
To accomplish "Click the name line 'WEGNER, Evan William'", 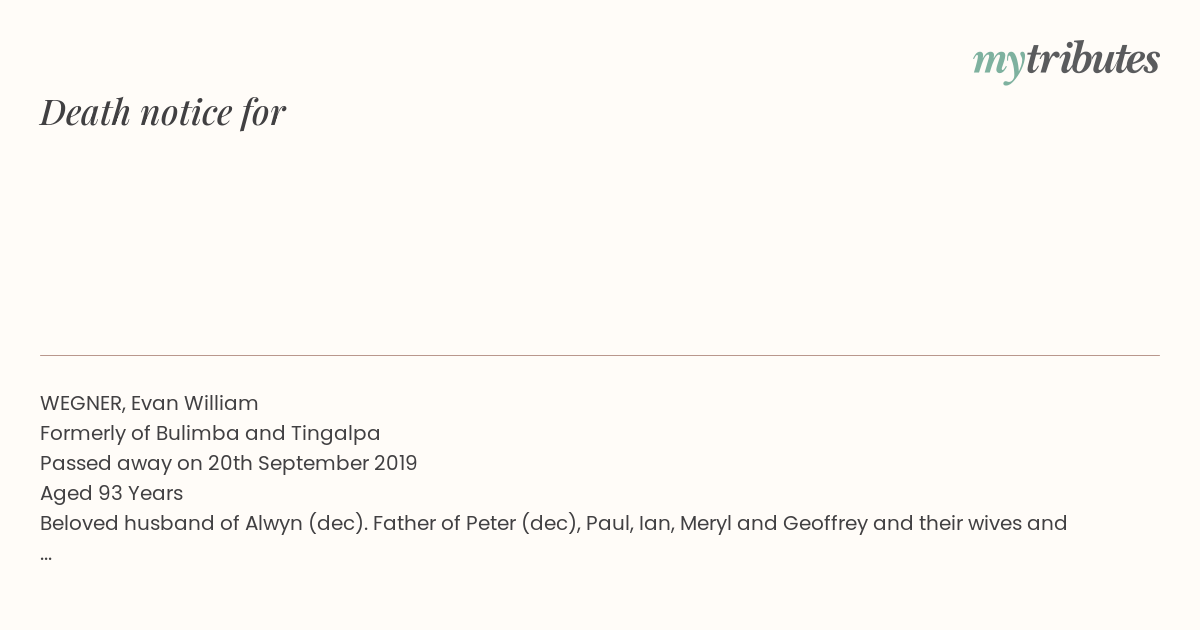I will point(149,403).
